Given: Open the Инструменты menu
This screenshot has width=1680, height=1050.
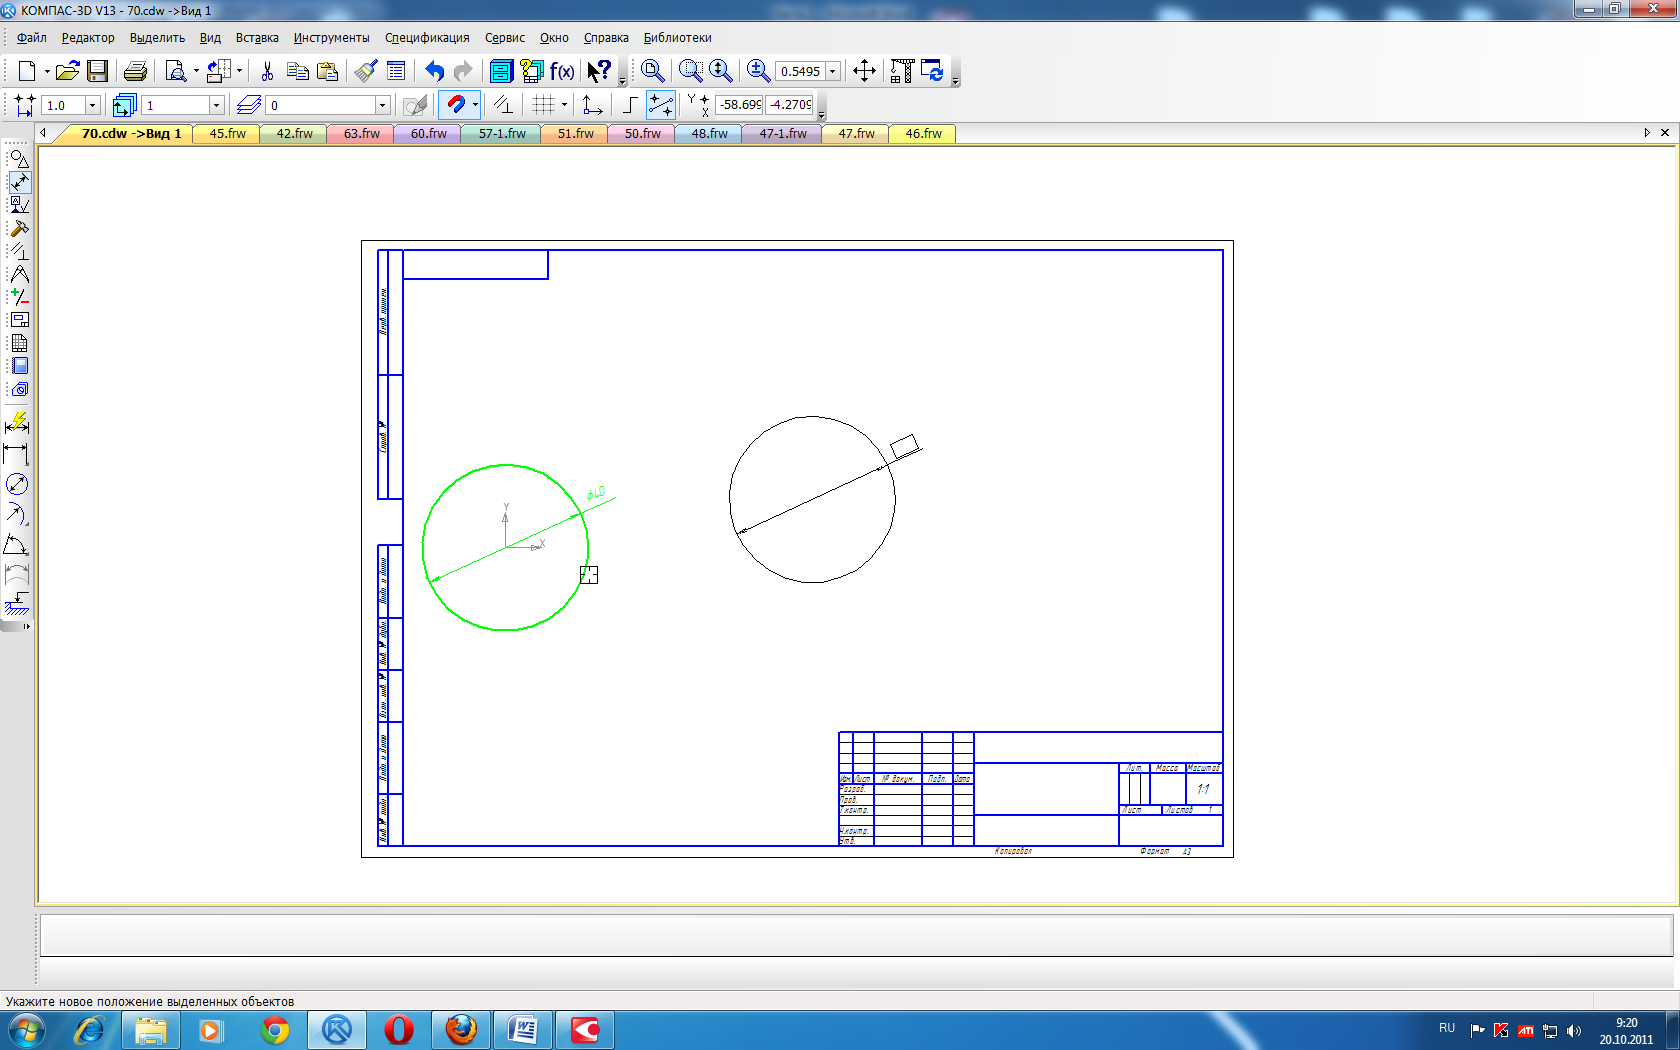Looking at the screenshot, I should pyautogui.click(x=331, y=38).
